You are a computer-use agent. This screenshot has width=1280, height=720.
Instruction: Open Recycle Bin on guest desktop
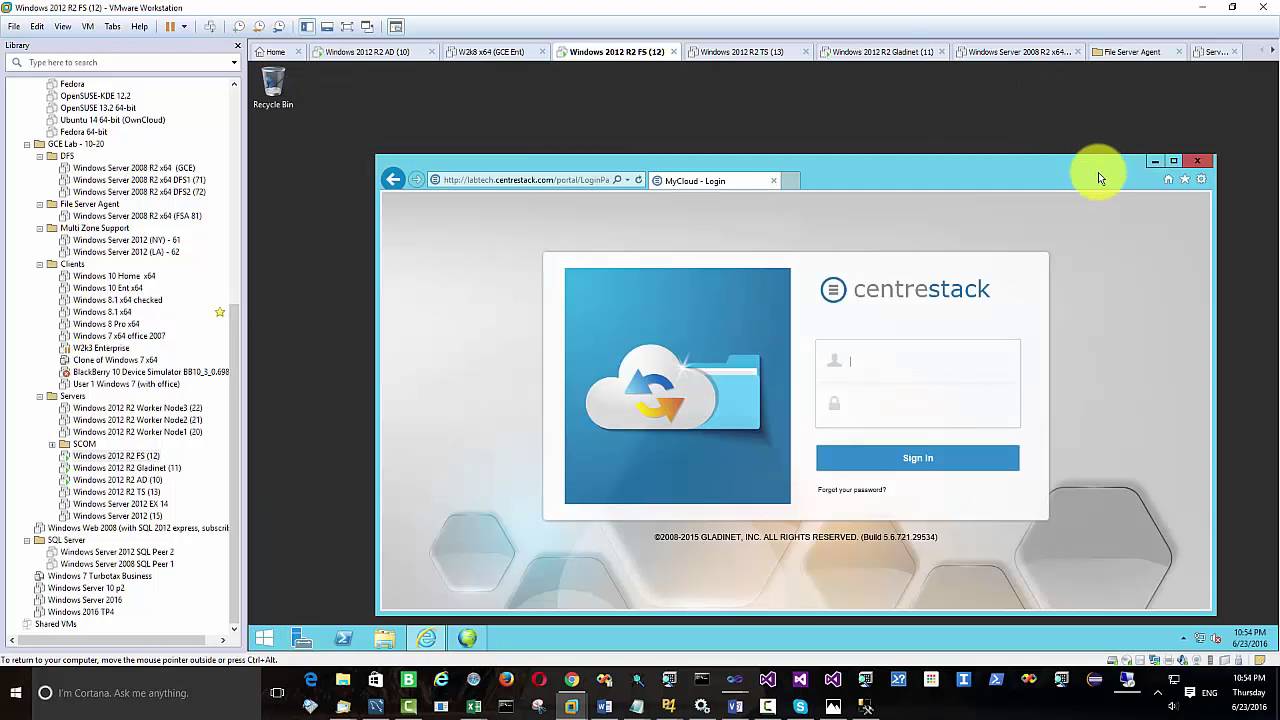click(x=273, y=88)
